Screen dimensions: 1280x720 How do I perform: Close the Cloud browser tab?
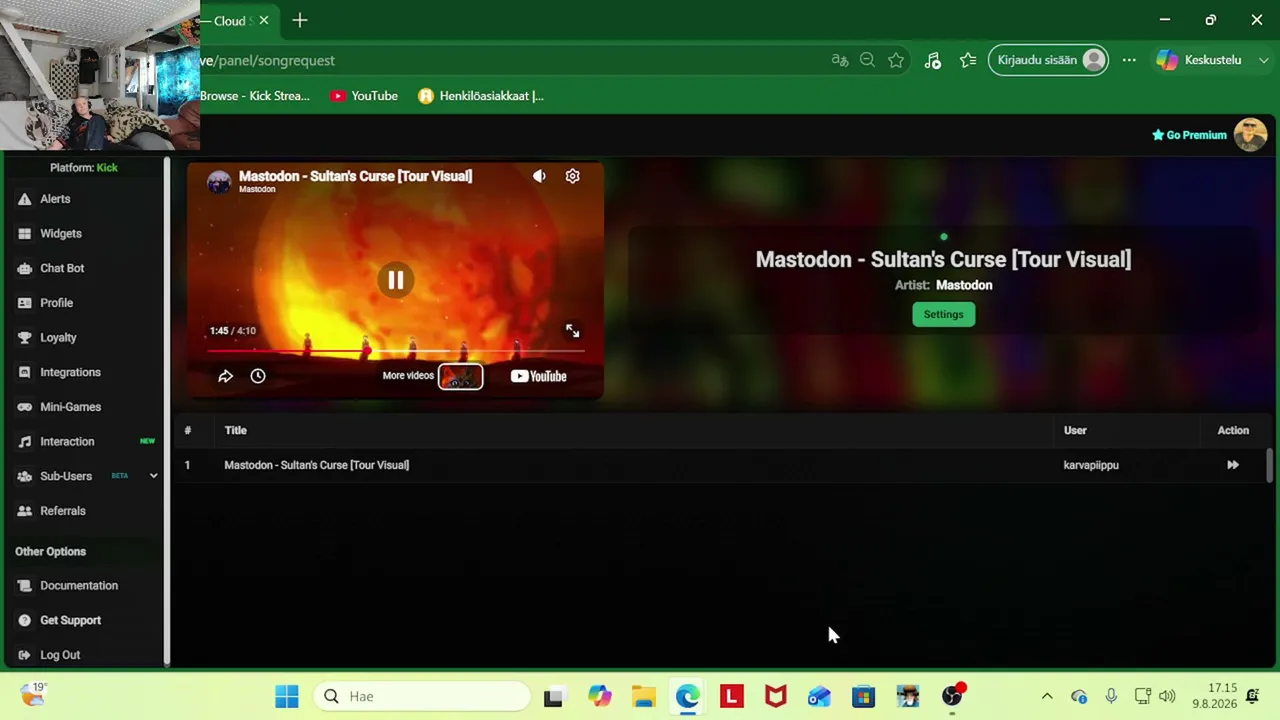[x=264, y=20]
